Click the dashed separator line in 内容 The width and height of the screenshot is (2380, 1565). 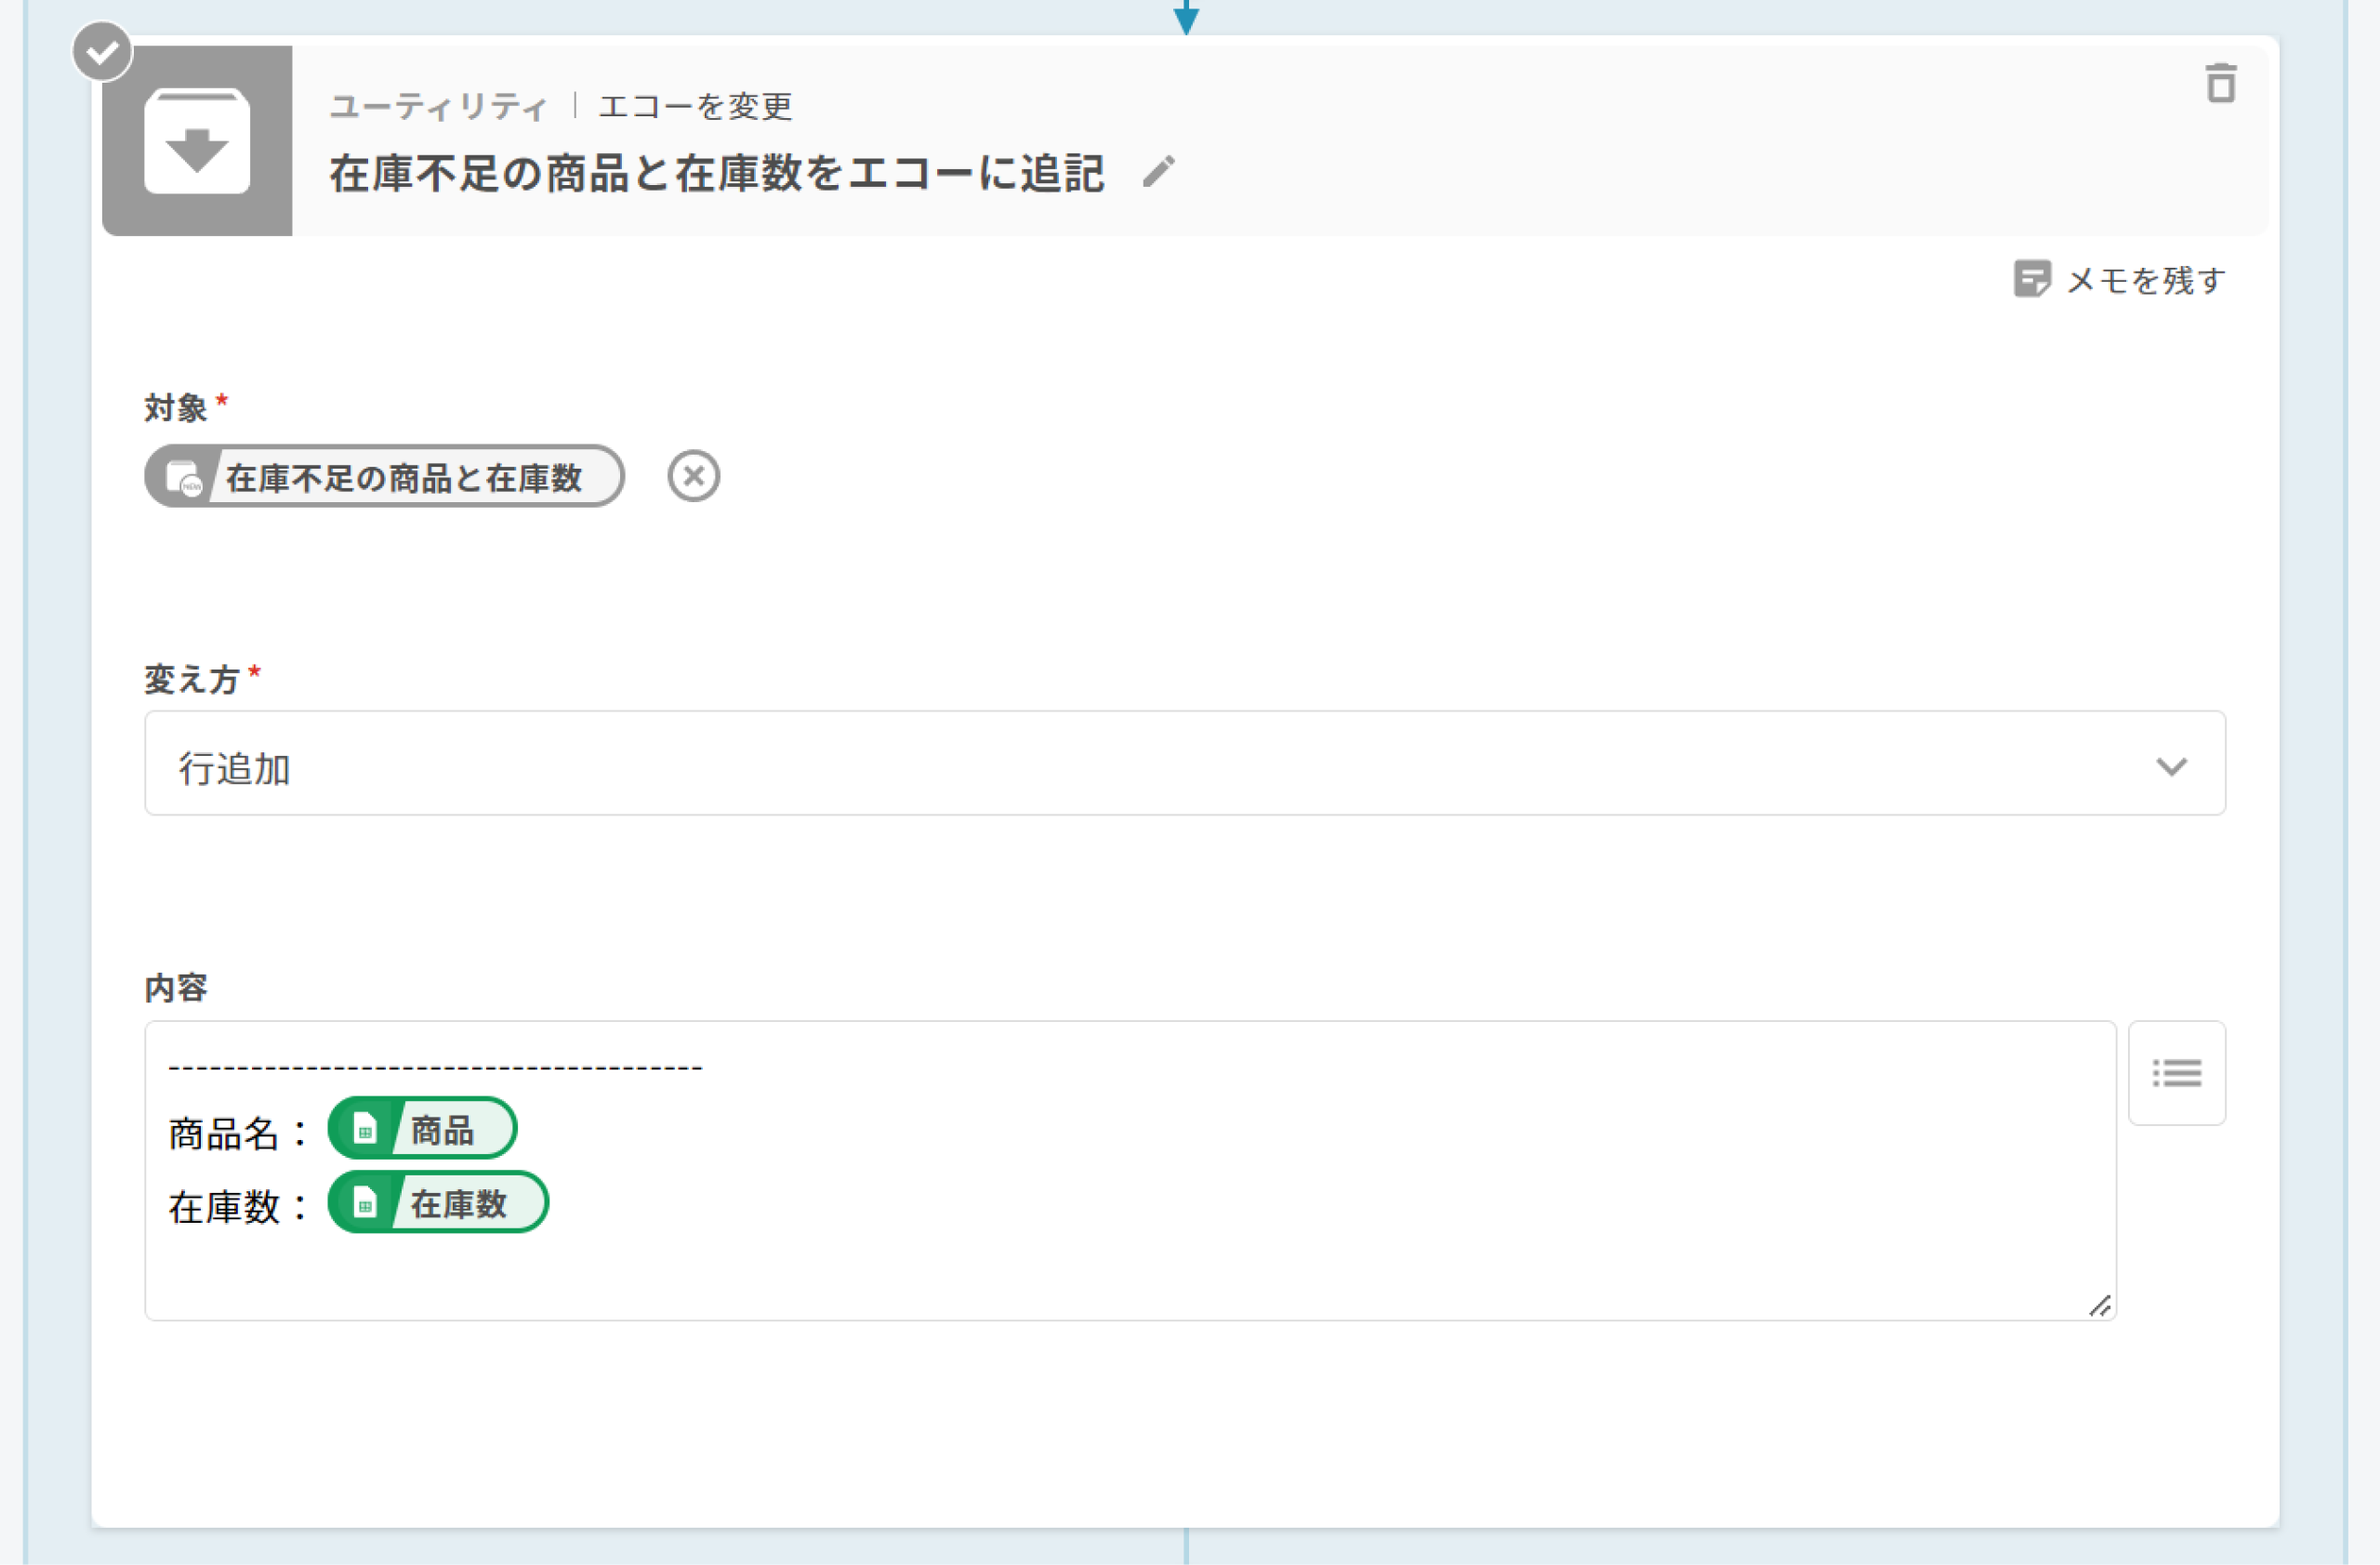435,1068
